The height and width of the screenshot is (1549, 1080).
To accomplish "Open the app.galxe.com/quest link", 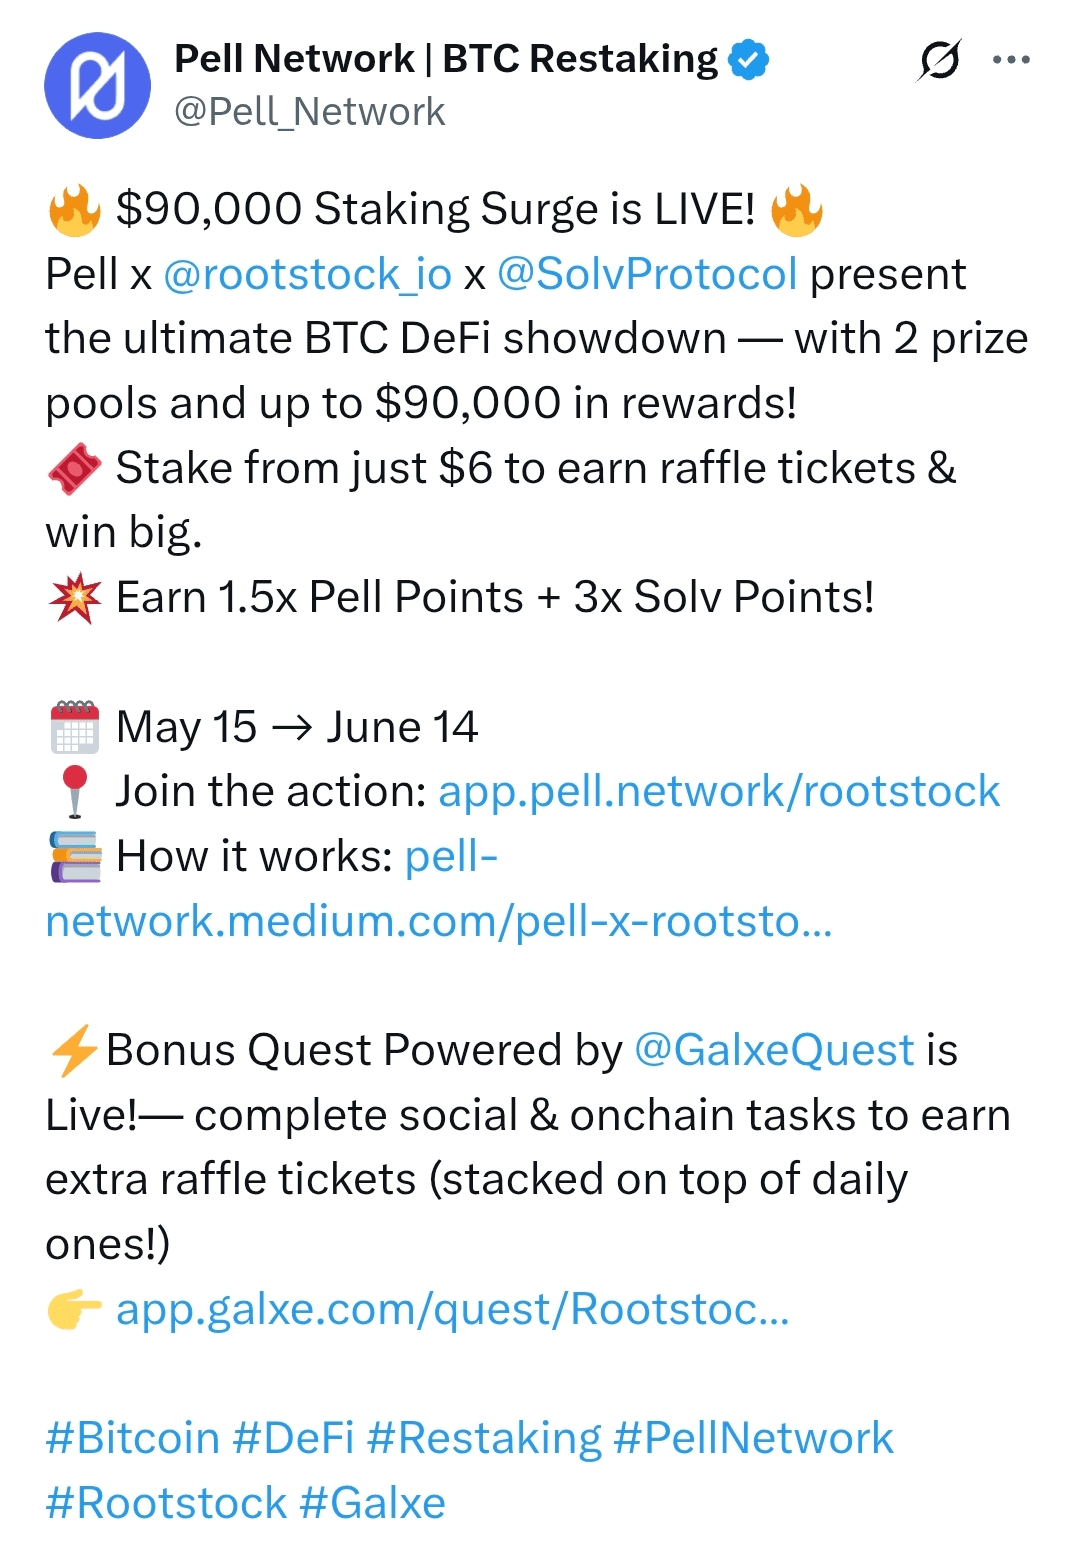I will pyautogui.click(x=453, y=1309).
